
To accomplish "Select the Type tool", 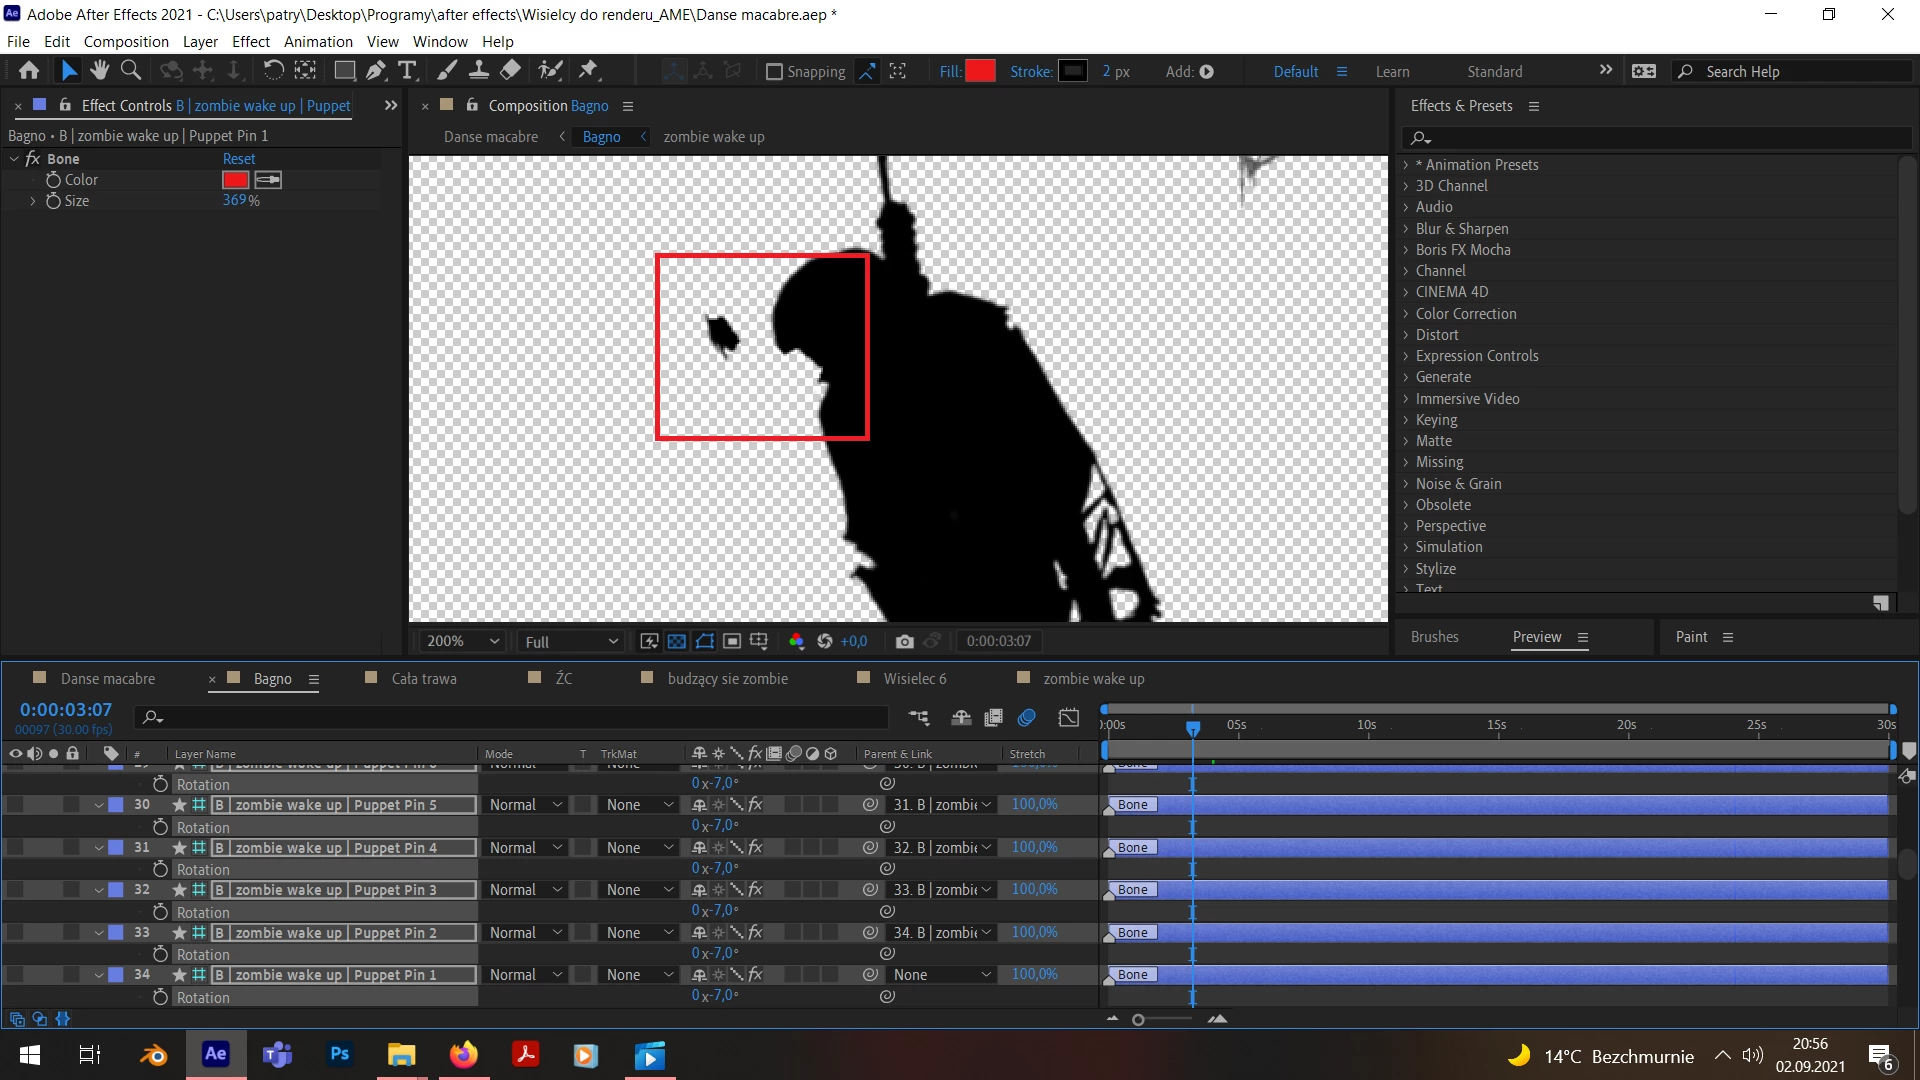I will (x=407, y=71).
